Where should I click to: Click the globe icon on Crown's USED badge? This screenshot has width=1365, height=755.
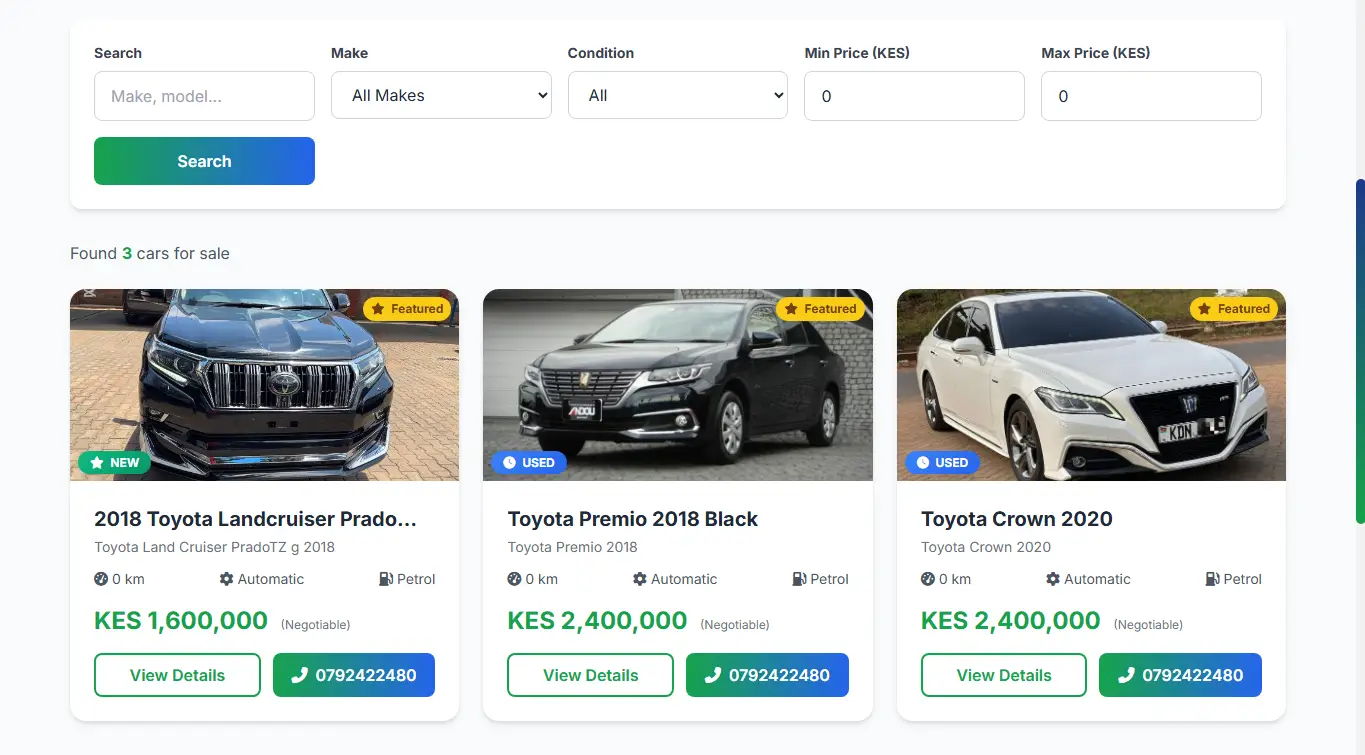click(x=922, y=462)
